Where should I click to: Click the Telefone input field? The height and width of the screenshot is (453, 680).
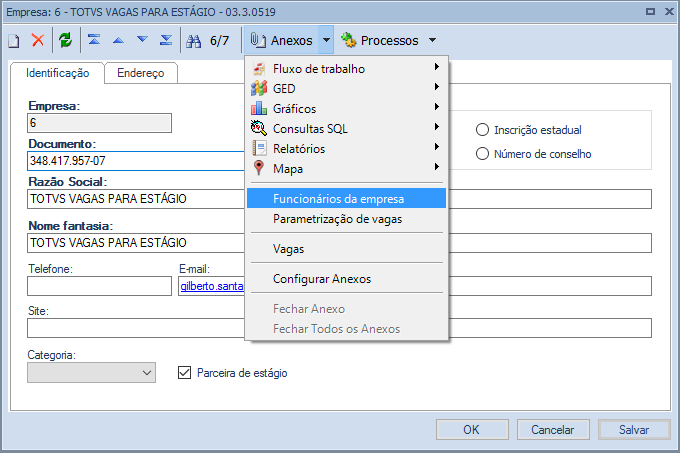click(x=99, y=286)
